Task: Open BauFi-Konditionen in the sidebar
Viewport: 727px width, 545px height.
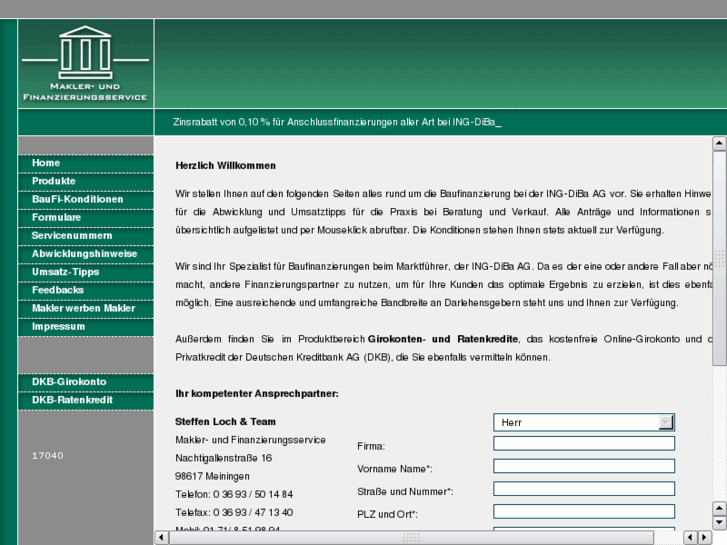Action: (86, 199)
